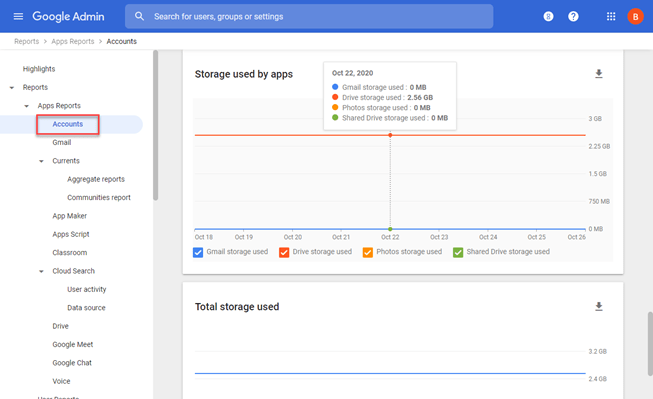Image resolution: width=653 pixels, height=399 pixels.
Task: Download the Total storage used chart
Action: (598, 307)
